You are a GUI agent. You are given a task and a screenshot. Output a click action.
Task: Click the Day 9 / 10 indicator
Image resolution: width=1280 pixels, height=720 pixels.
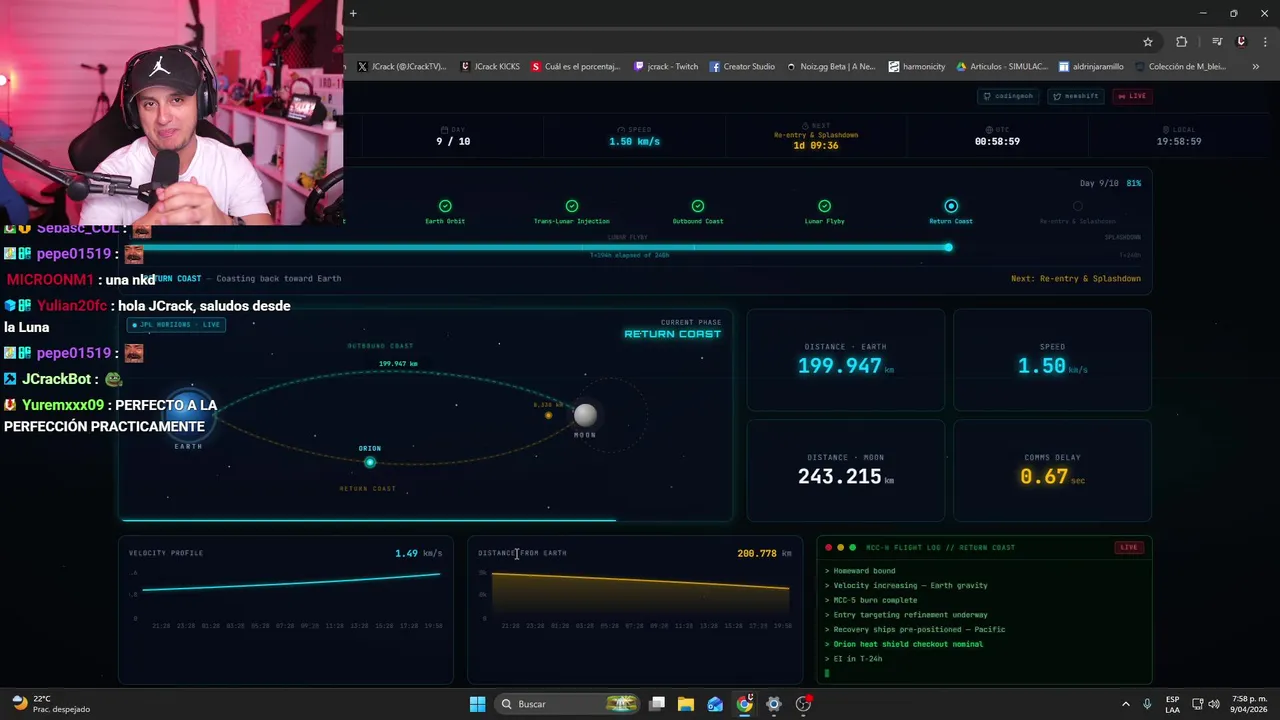point(453,142)
